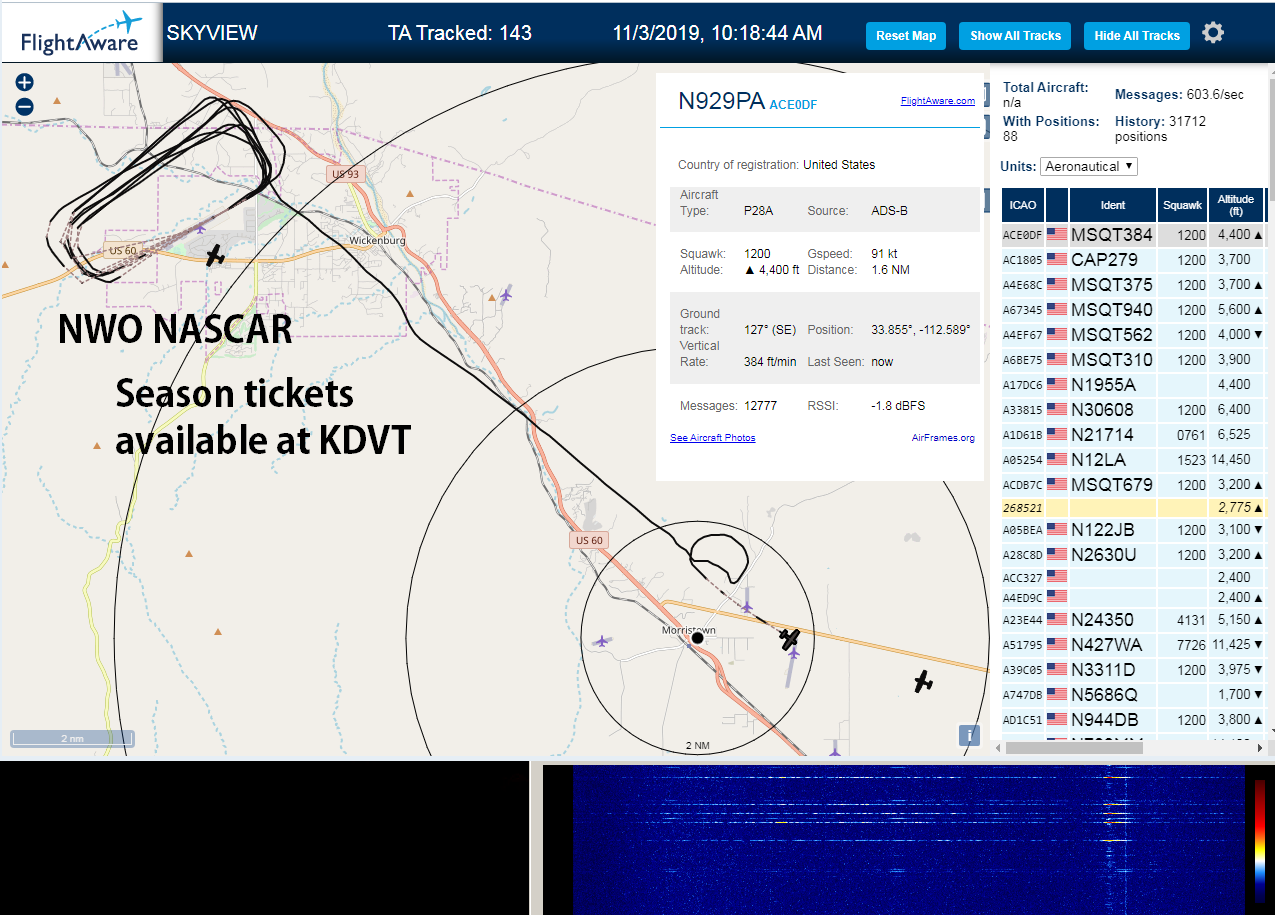Select the MSQT310 aircraft row

coord(1133,360)
